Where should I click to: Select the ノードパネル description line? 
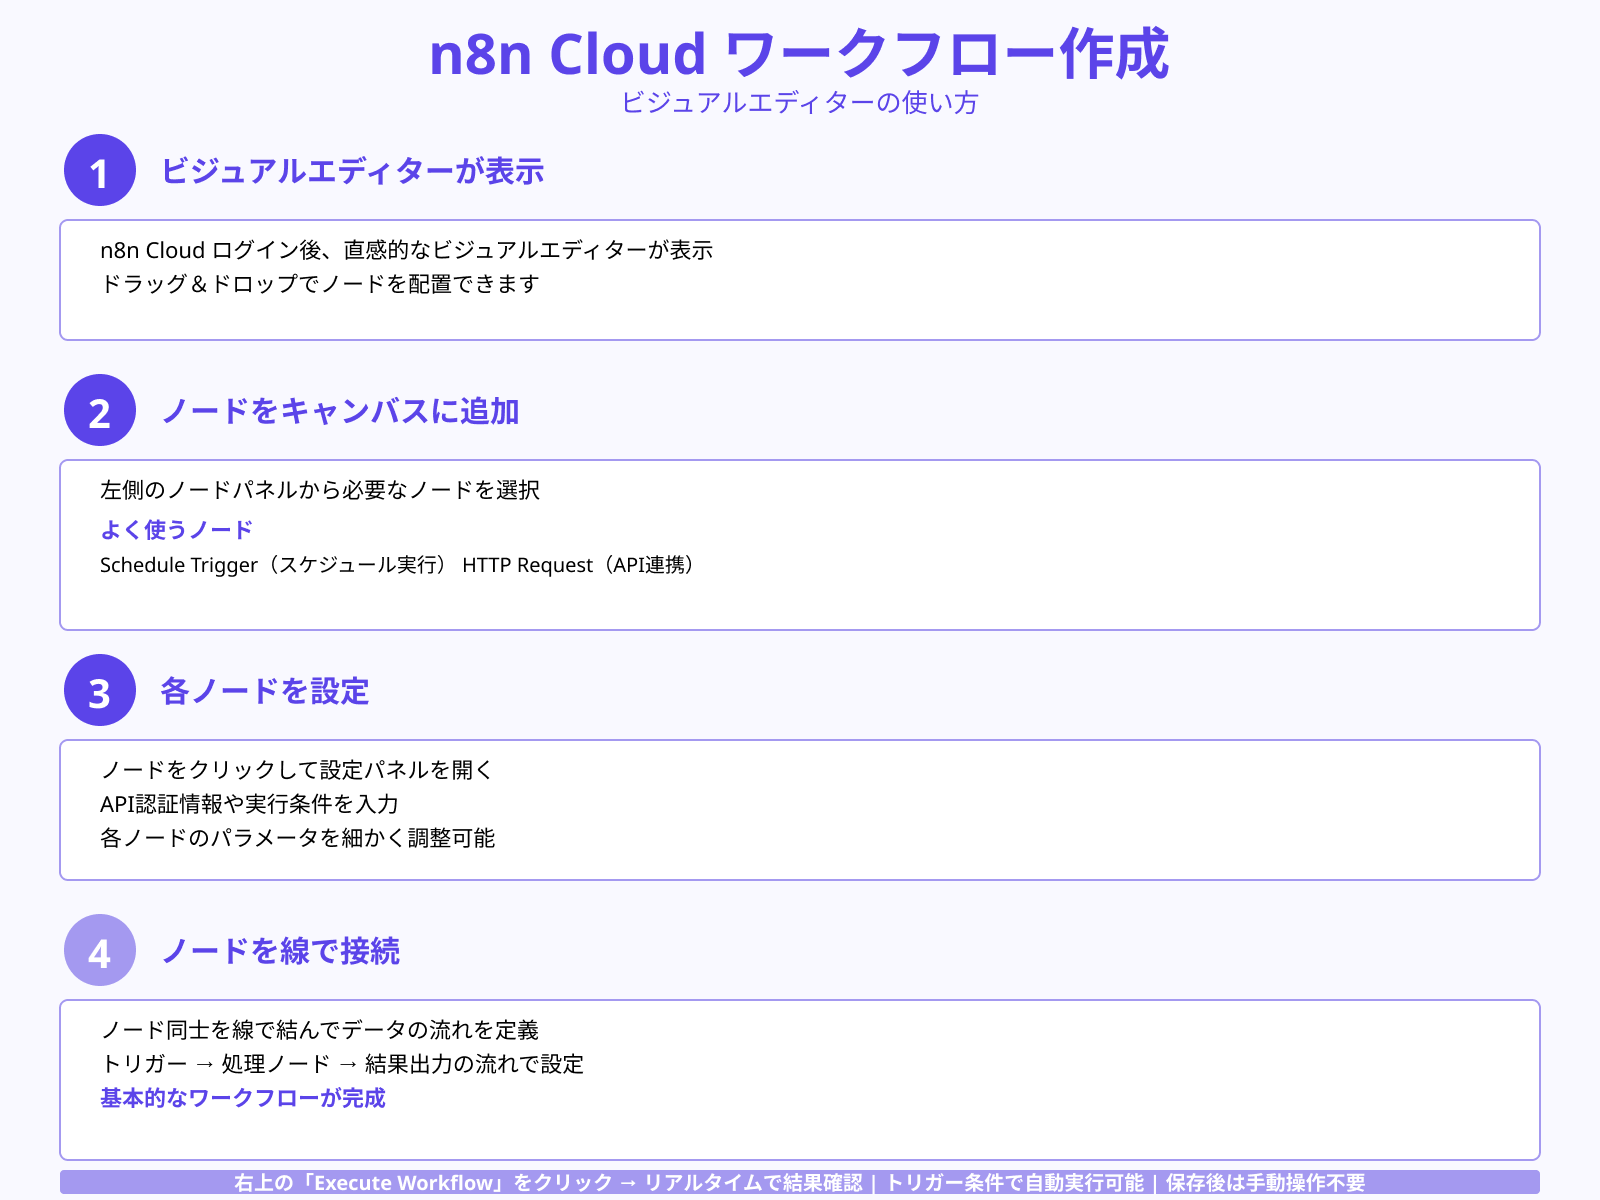pos(320,490)
